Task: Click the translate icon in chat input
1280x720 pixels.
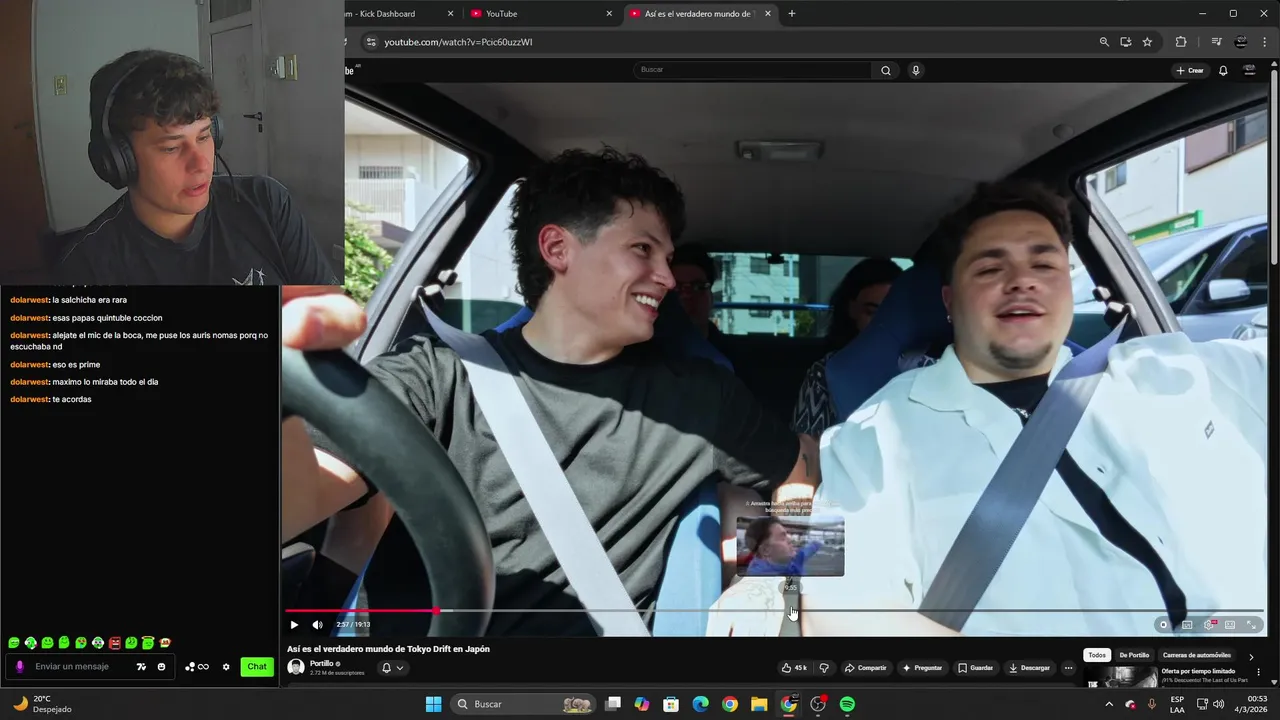Action: coord(141,667)
